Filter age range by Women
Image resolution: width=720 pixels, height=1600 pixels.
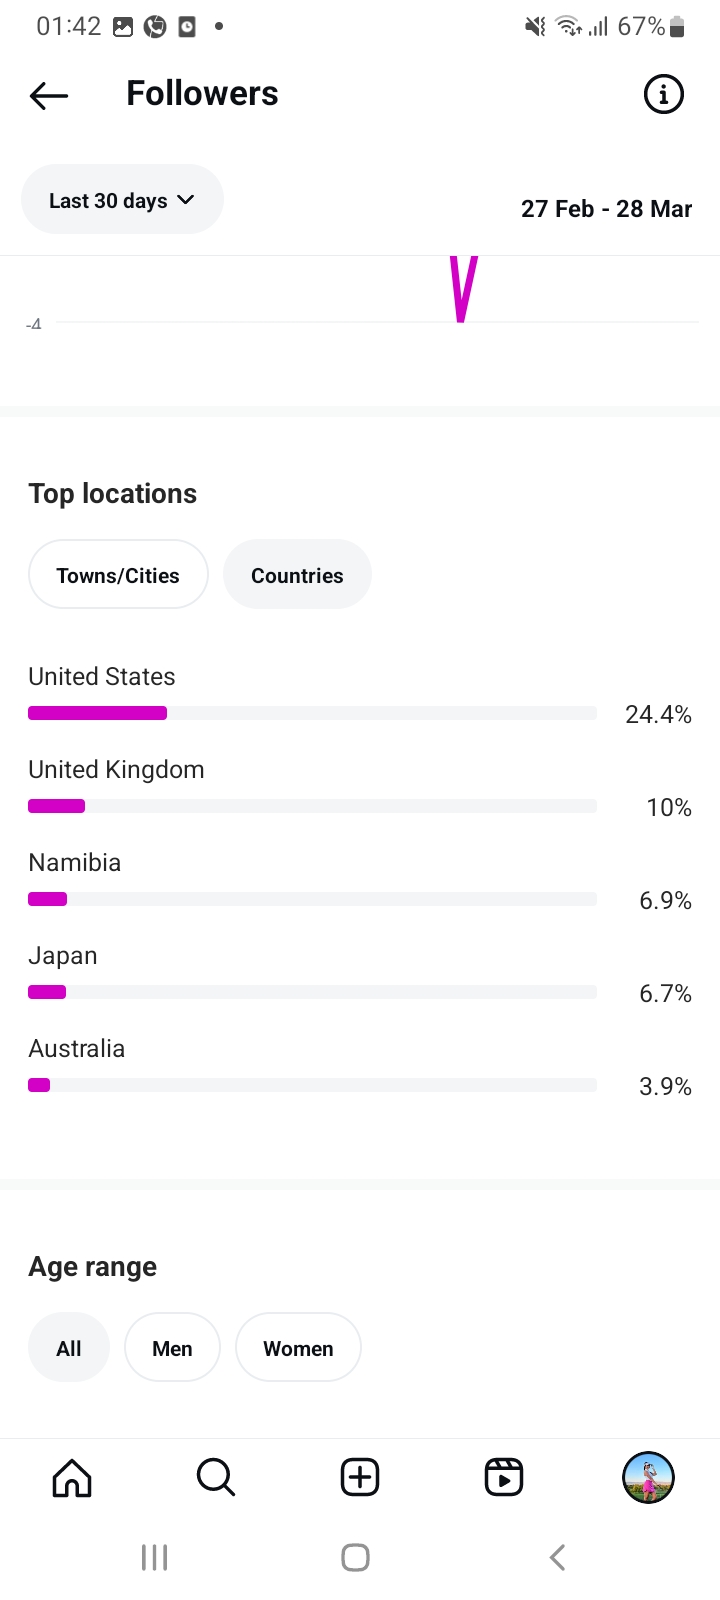point(298,1348)
